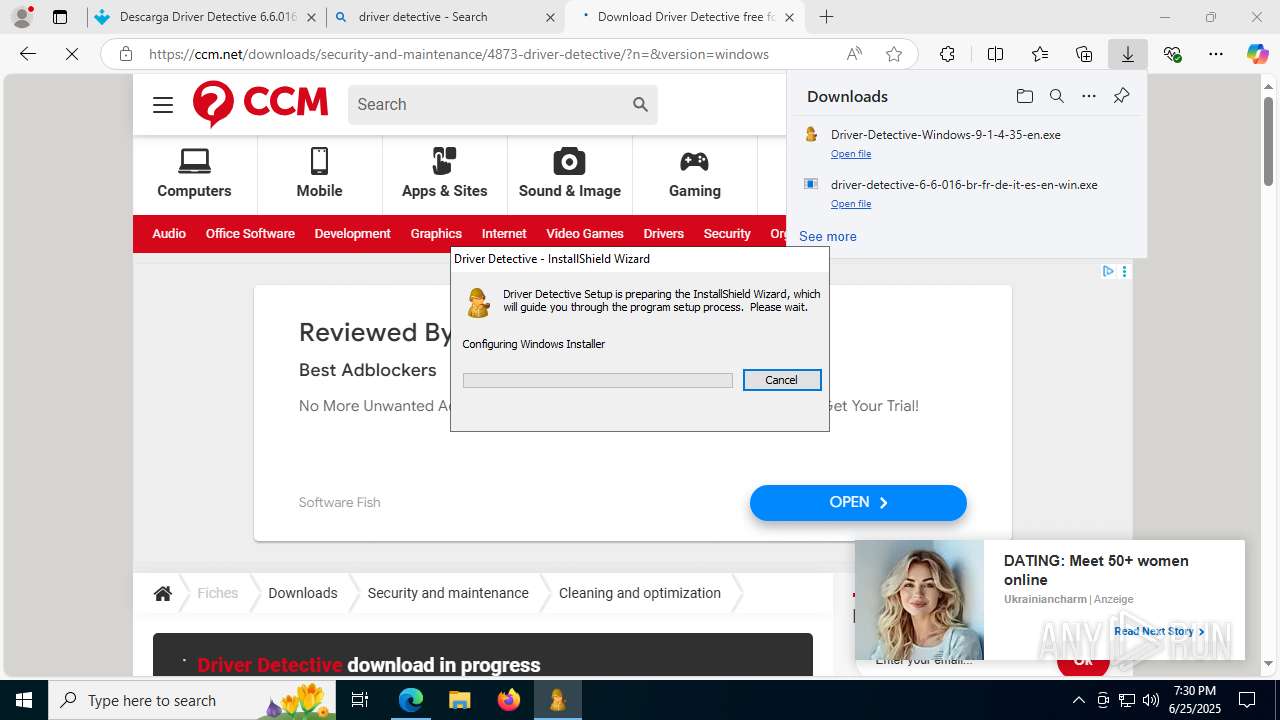Open the Gaming category
Screen dimensions: 1280x720
(x=694, y=174)
